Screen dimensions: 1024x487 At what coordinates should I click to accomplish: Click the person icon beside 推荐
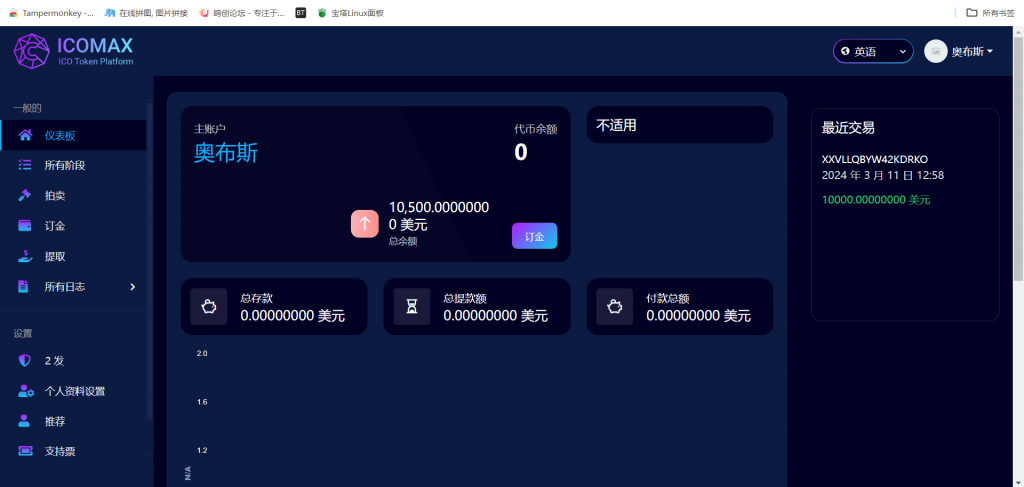[24, 420]
